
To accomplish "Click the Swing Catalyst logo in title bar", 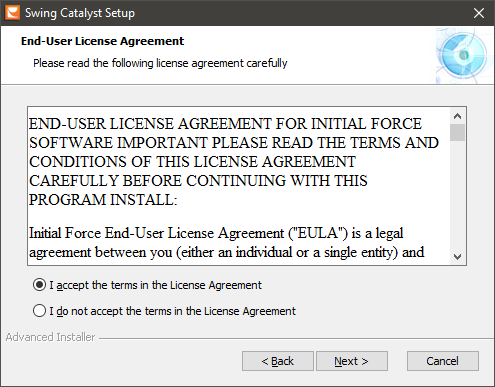I will coord(12,13).
